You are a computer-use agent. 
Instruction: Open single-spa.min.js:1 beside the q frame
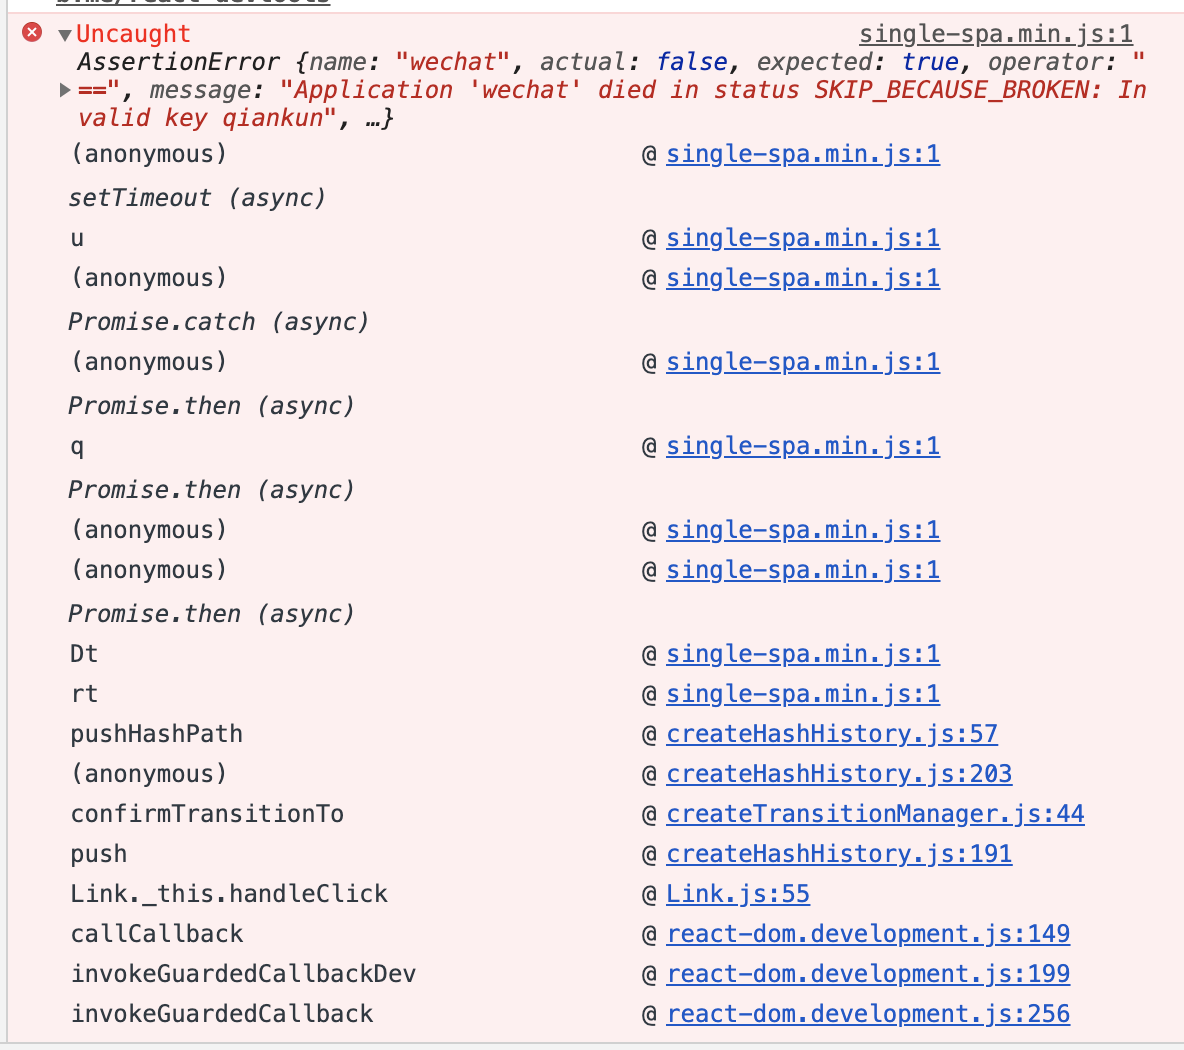803,446
